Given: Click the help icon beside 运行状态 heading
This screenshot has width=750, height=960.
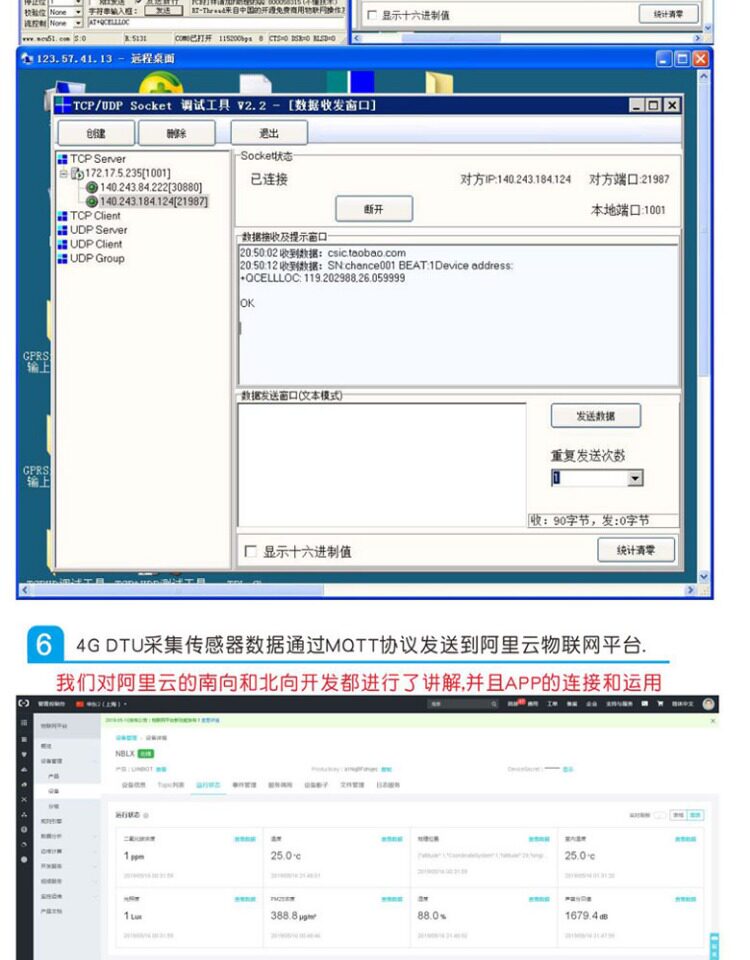Looking at the screenshot, I should click(x=146, y=815).
